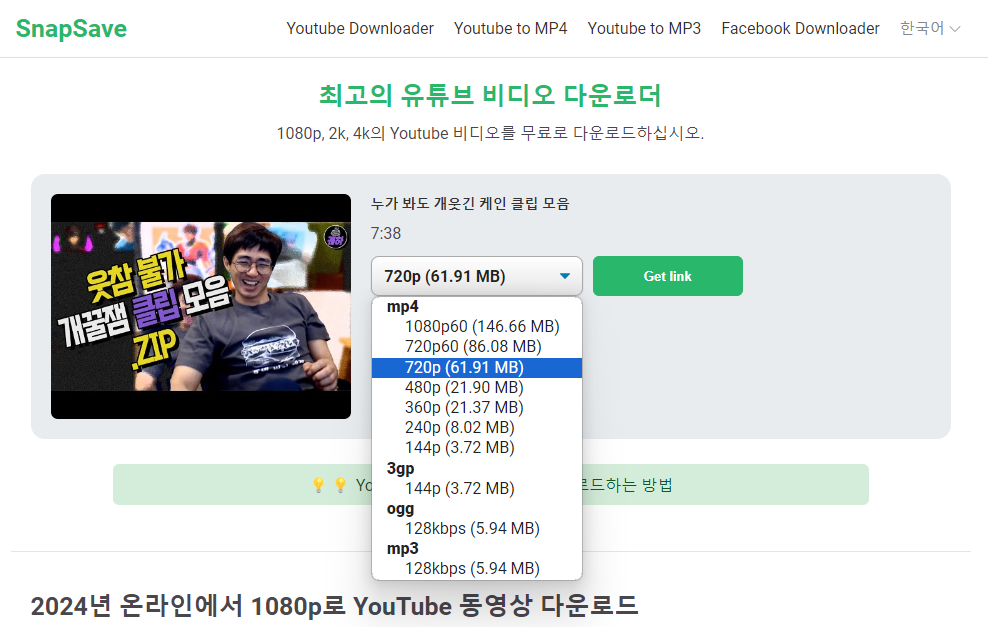
Task: Collapse the 720p (61.91 MB) quality dropdown
Action: tap(477, 276)
